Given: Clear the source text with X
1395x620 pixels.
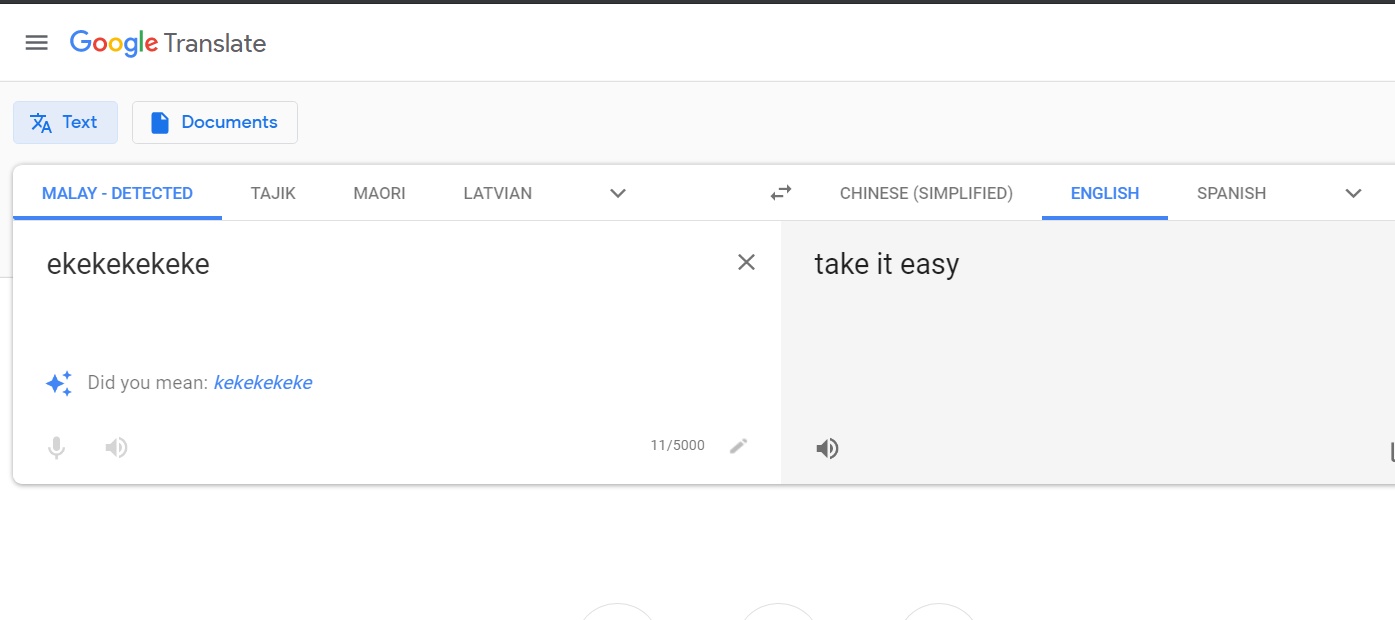Looking at the screenshot, I should coord(746,262).
